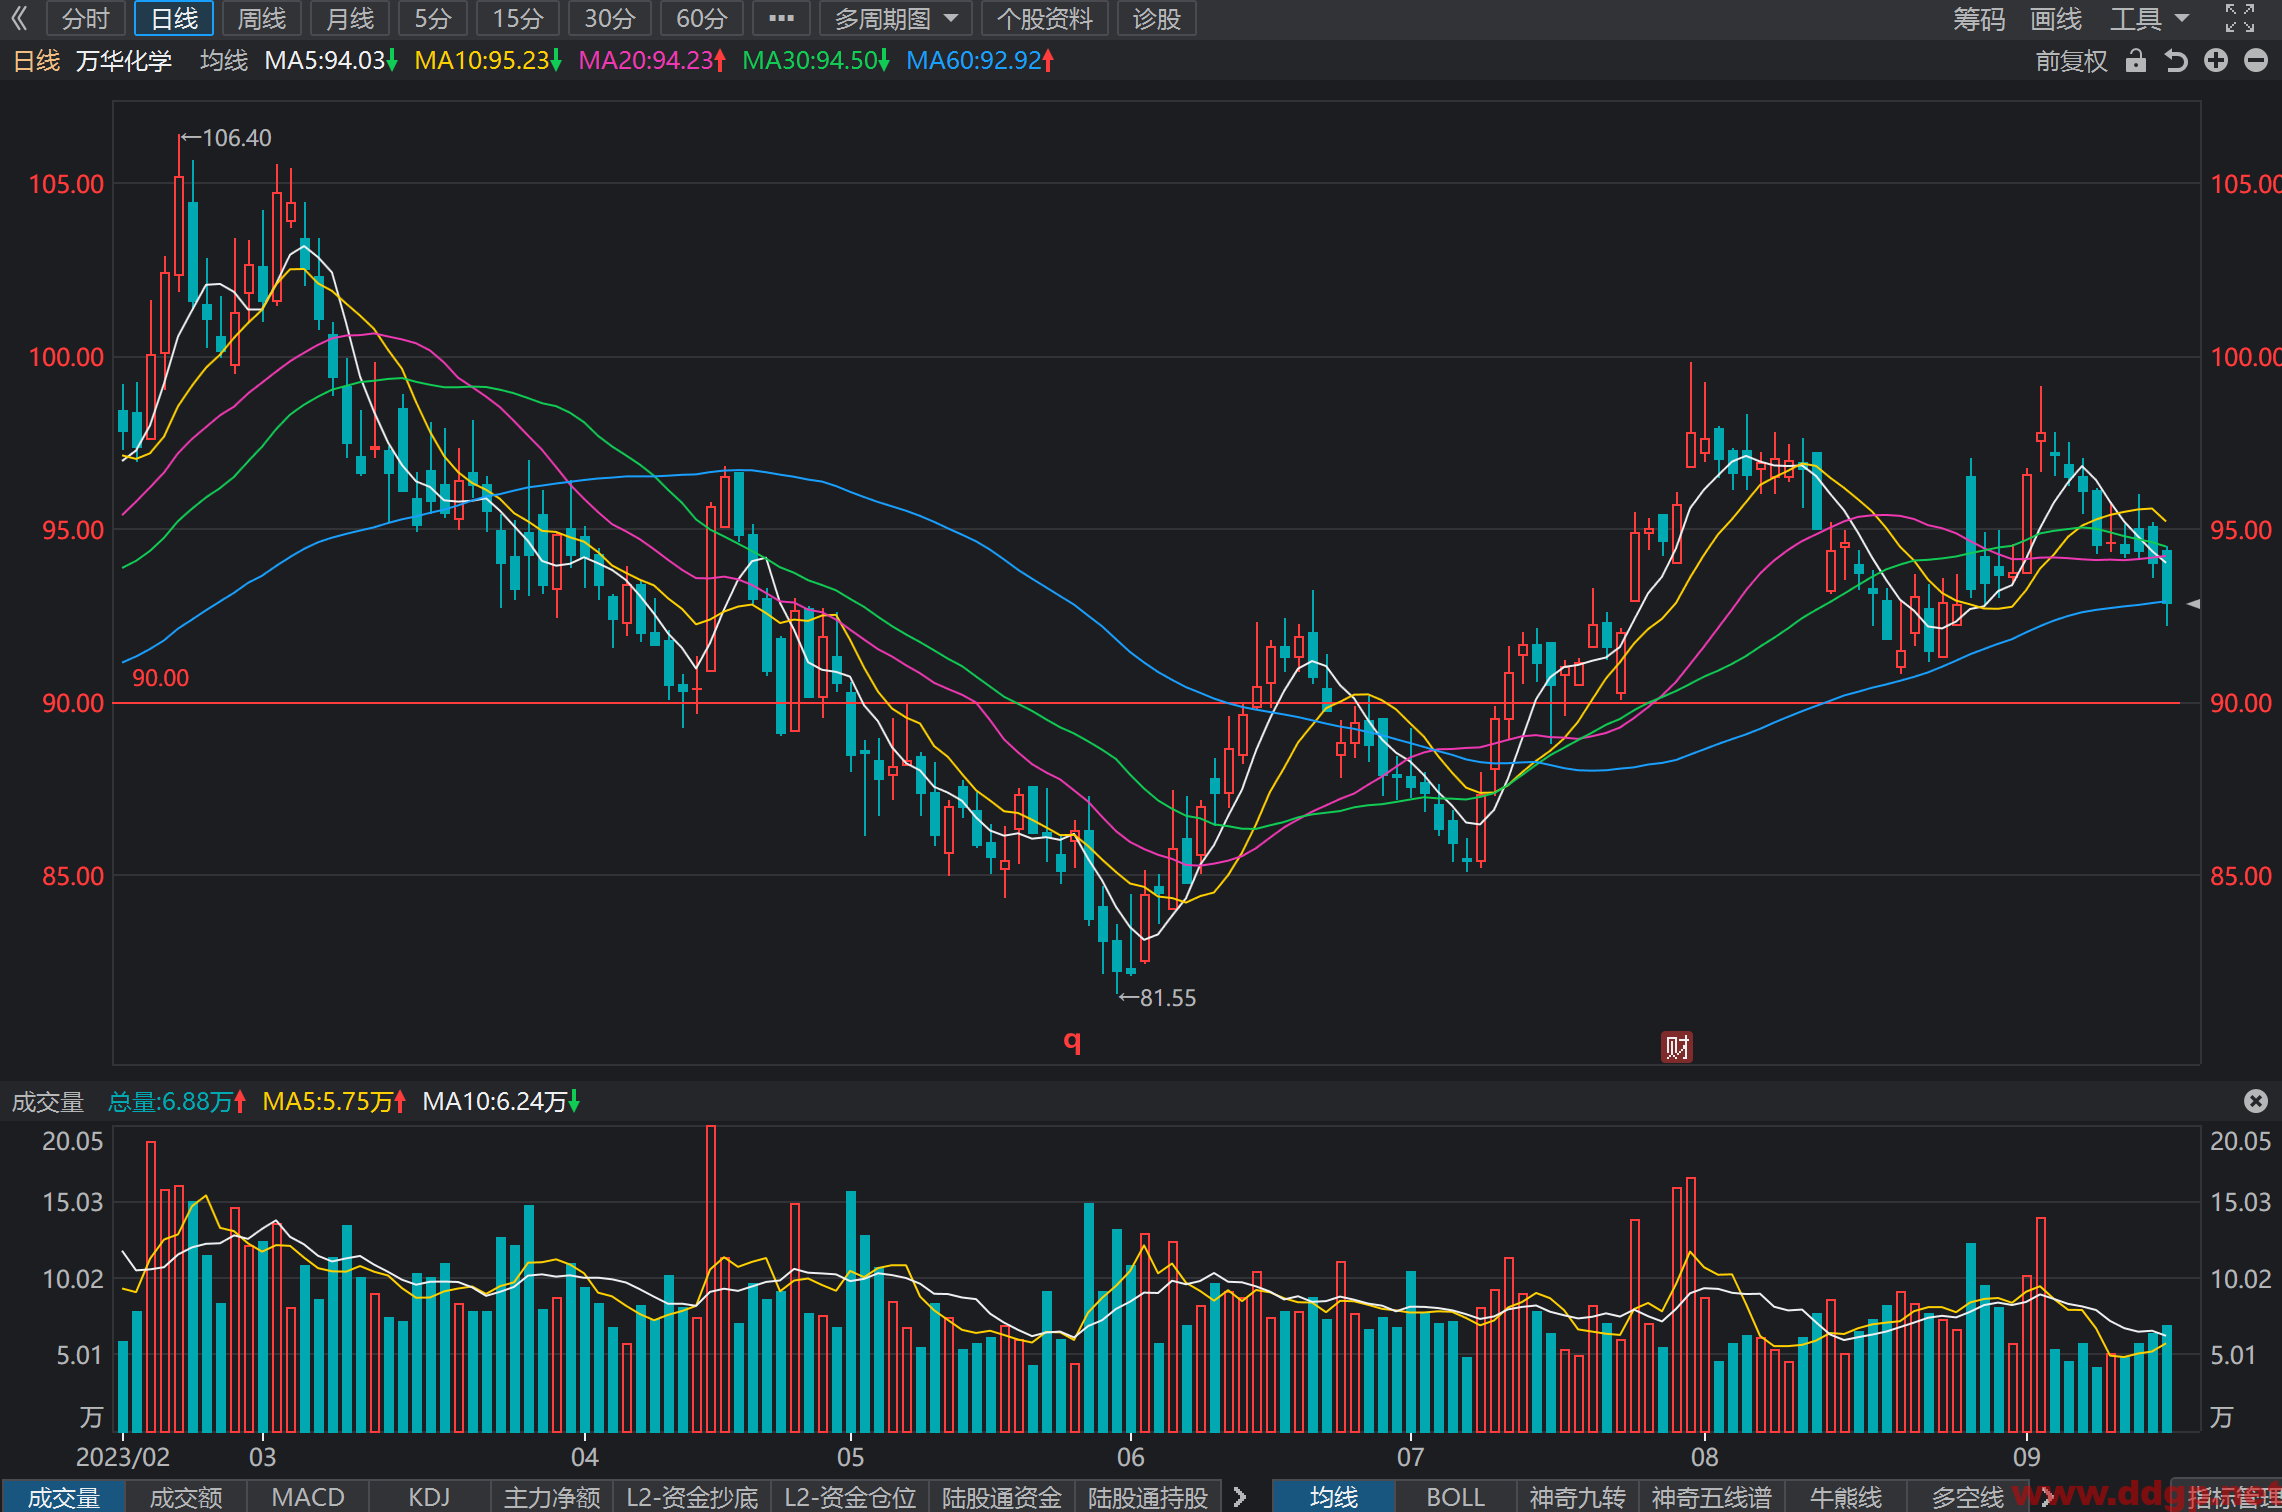Viewport: 2282px width, 1512px height.
Task: Open the 工具 dropdown menu
Action: [2150, 19]
